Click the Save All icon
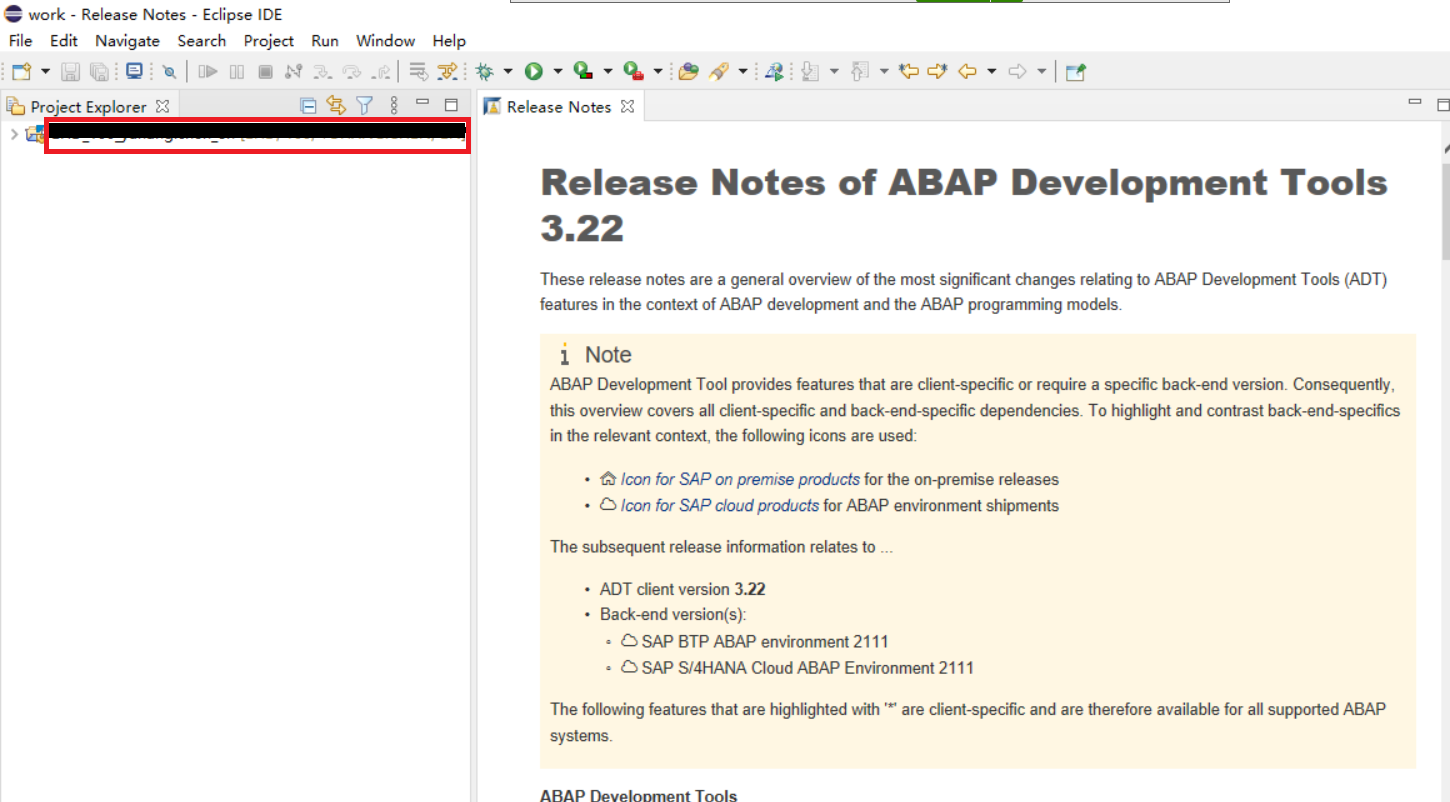This screenshot has height=802, width=1450. tap(98, 71)
